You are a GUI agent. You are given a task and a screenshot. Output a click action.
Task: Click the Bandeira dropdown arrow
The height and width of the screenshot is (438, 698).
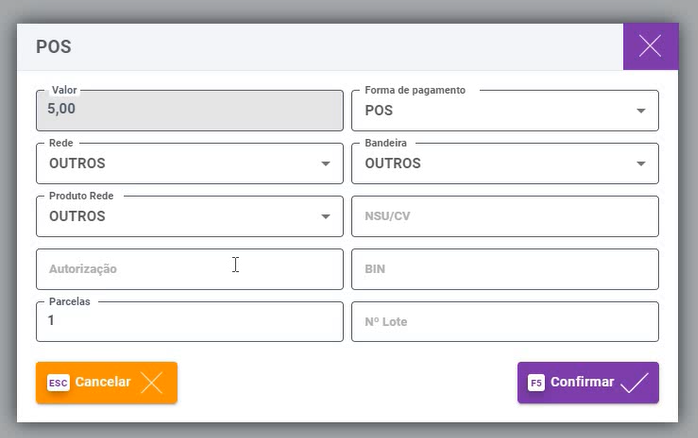(x=641, y=164)
